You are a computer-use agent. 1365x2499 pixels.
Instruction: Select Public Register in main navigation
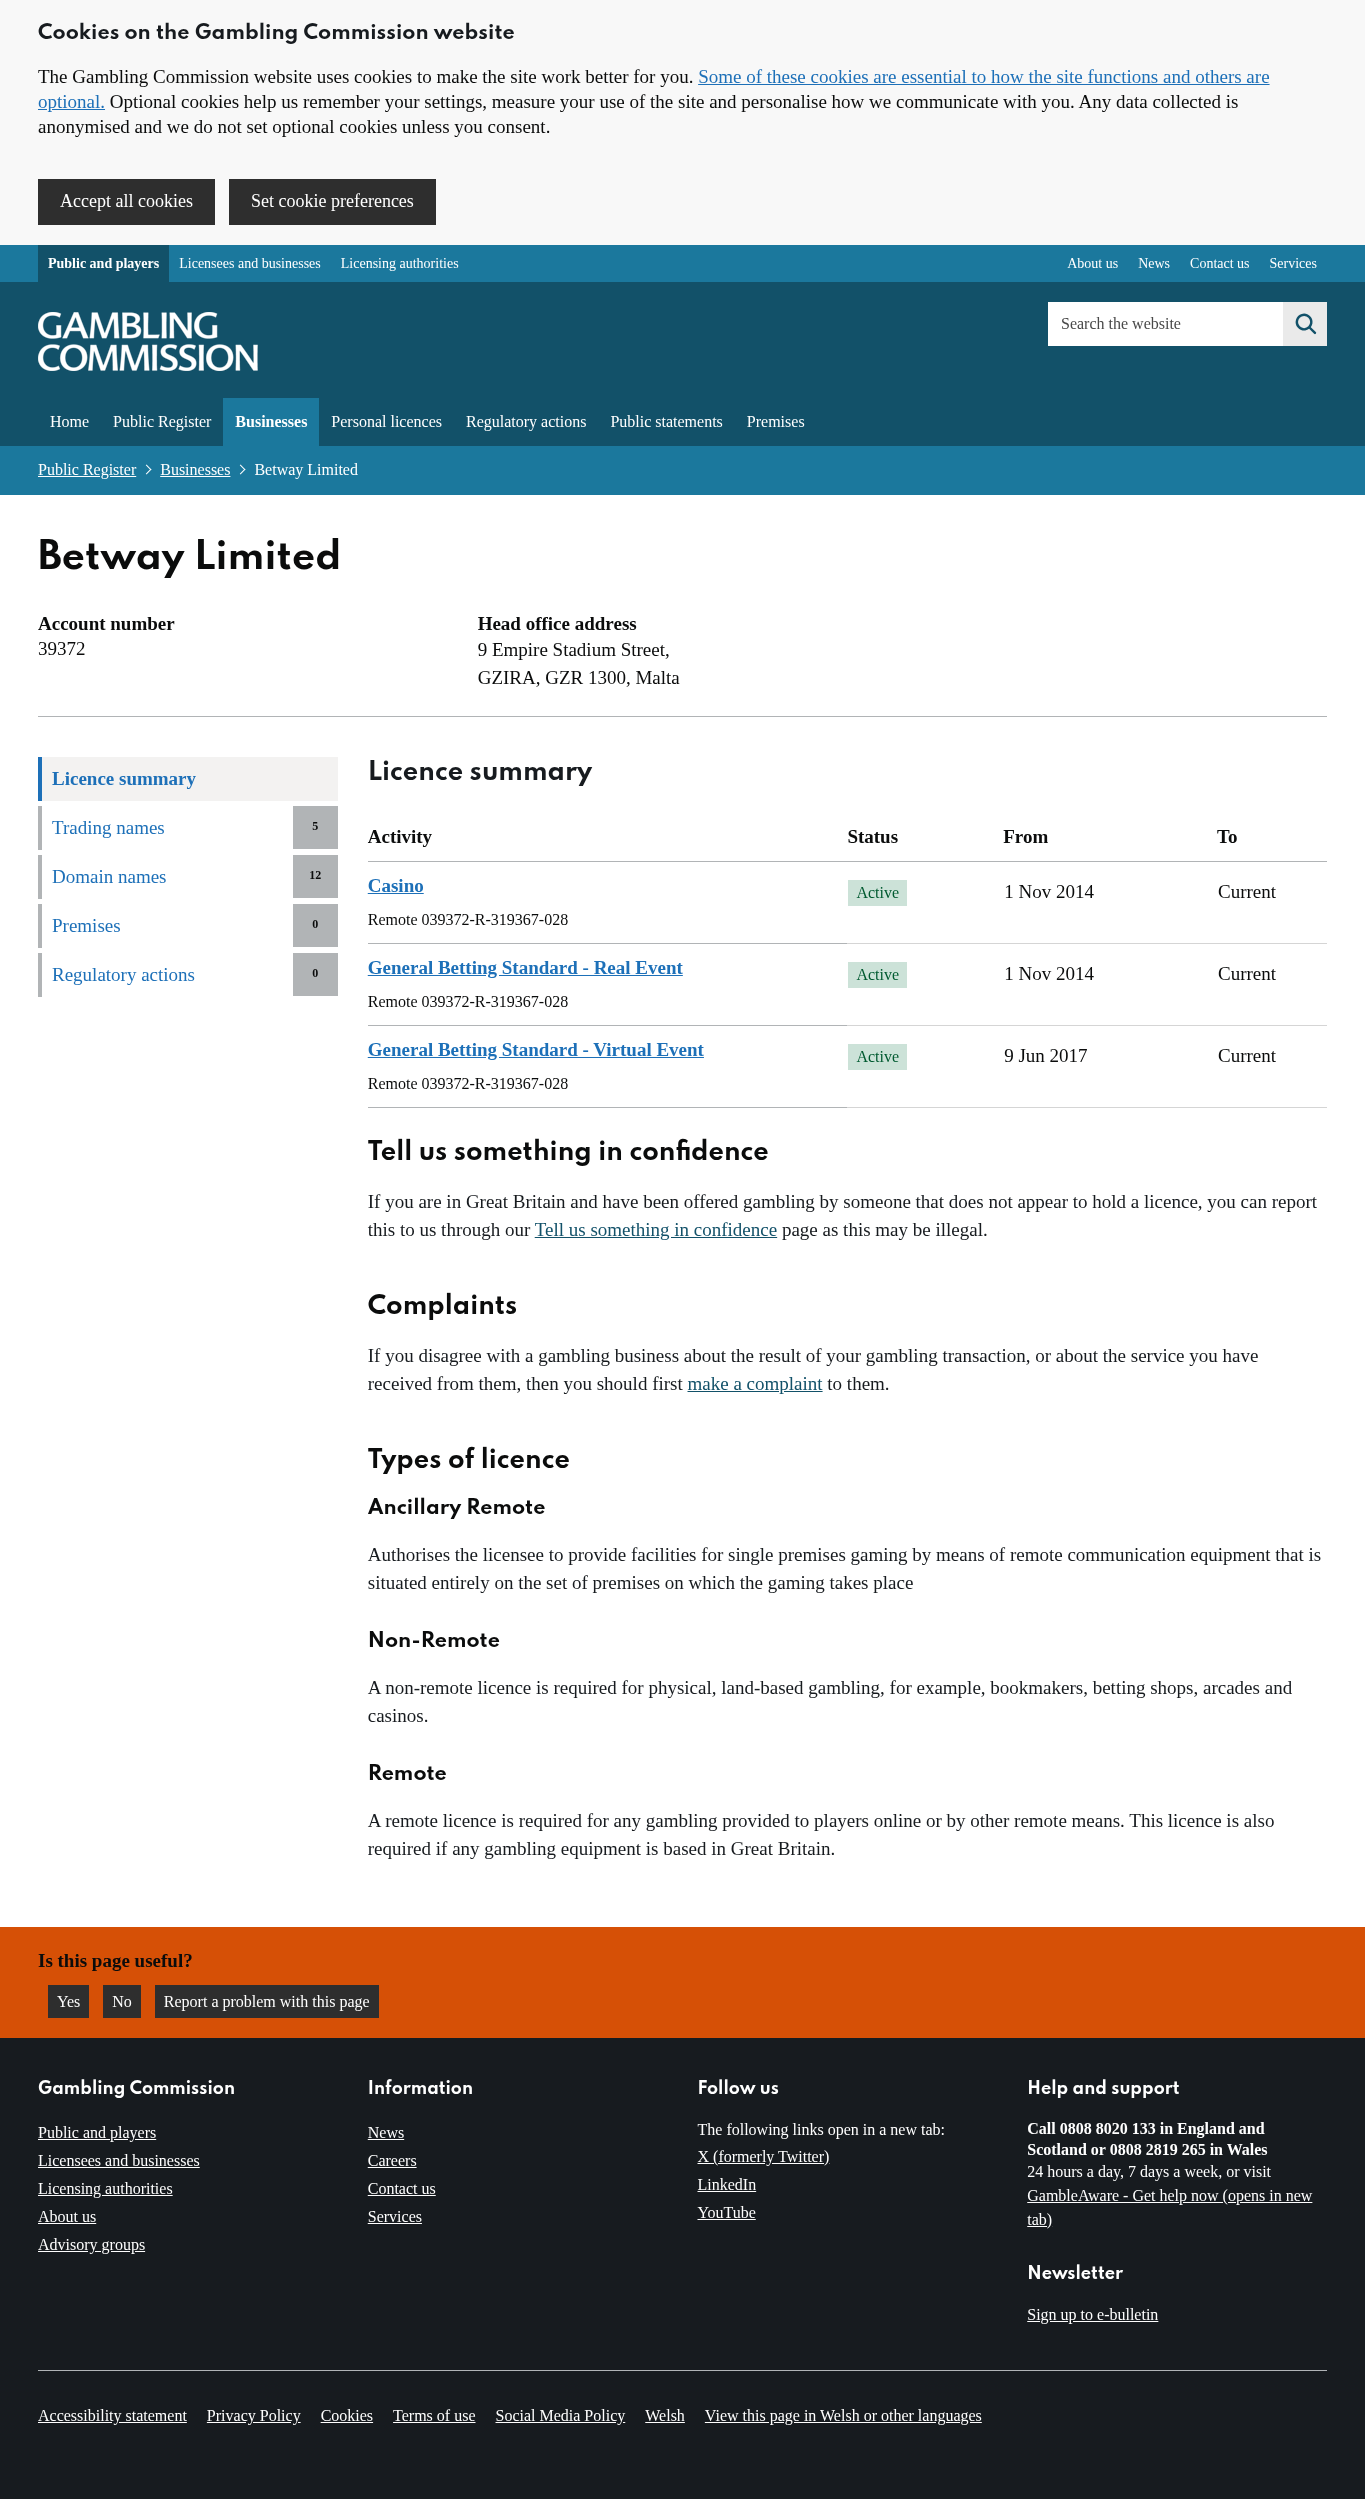[x=162, y=422]
